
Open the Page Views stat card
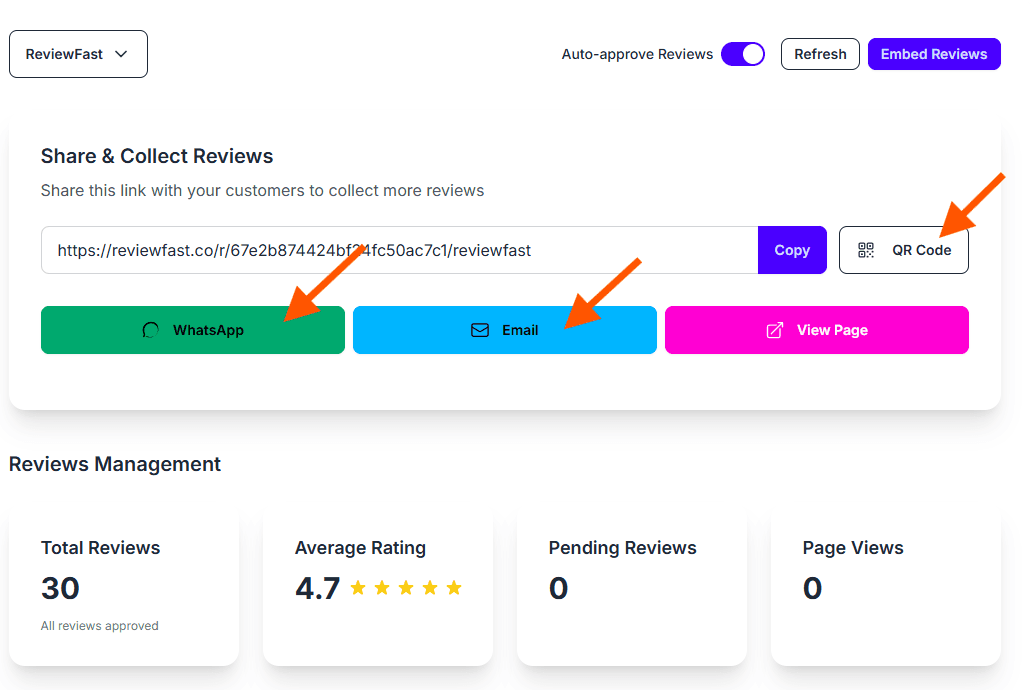[885, 588]
